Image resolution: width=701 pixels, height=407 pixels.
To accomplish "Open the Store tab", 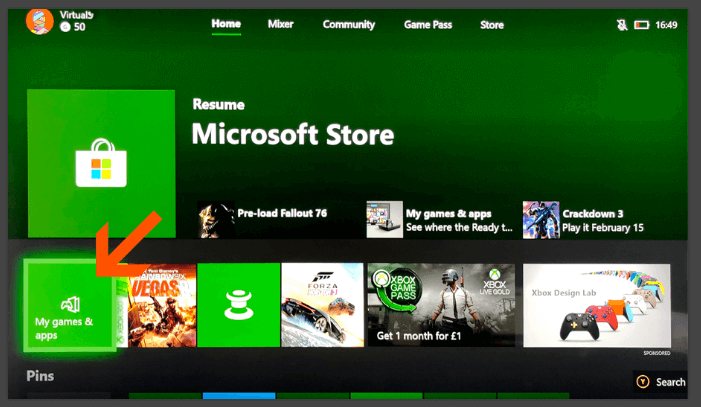I will [x=492, y=25].
